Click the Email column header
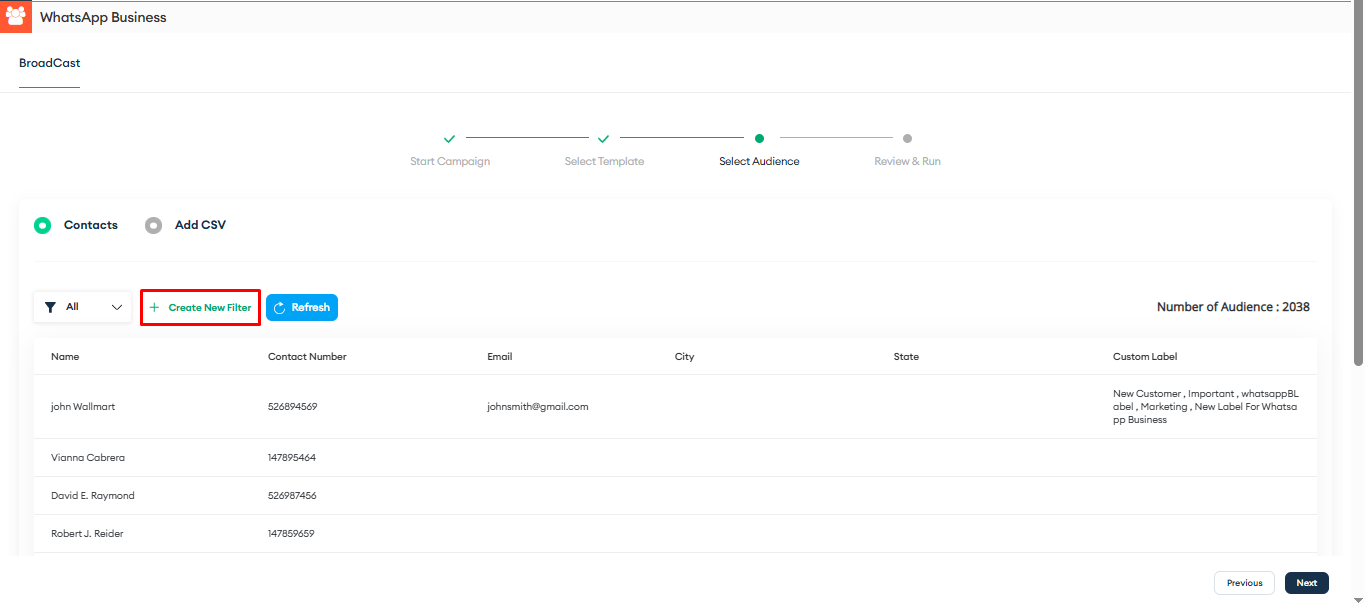This screenshot has width=1365, height=604. tap(500, 357)
